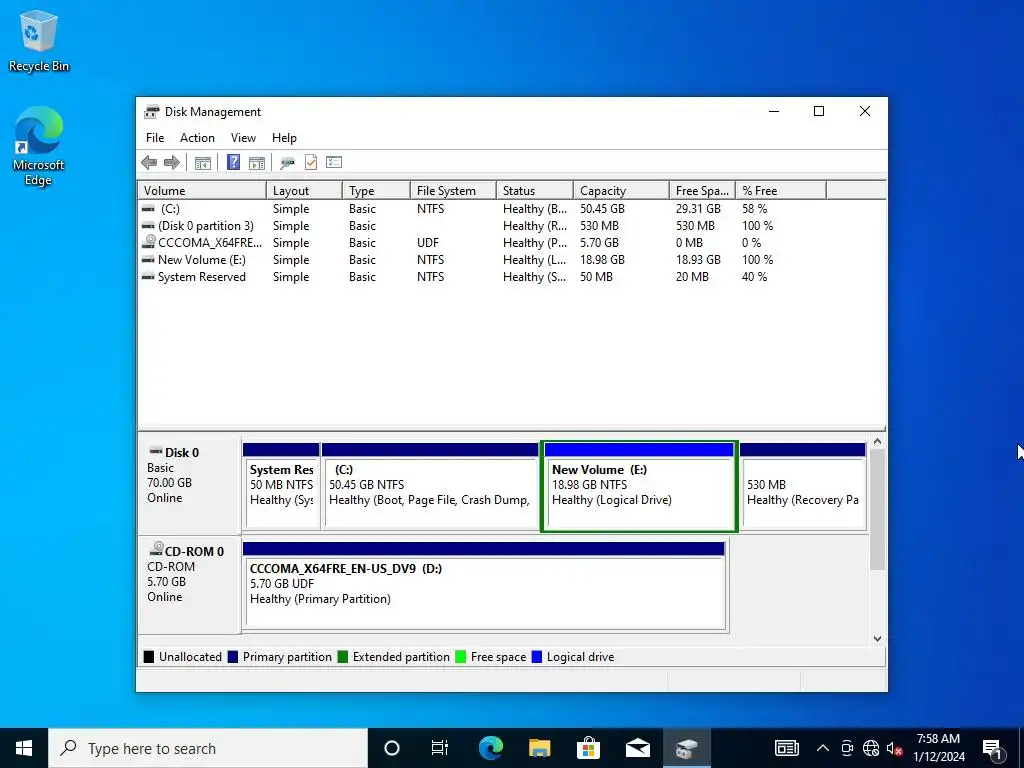Open the View menu
The image size is (1024, 768).
point(243,138)
